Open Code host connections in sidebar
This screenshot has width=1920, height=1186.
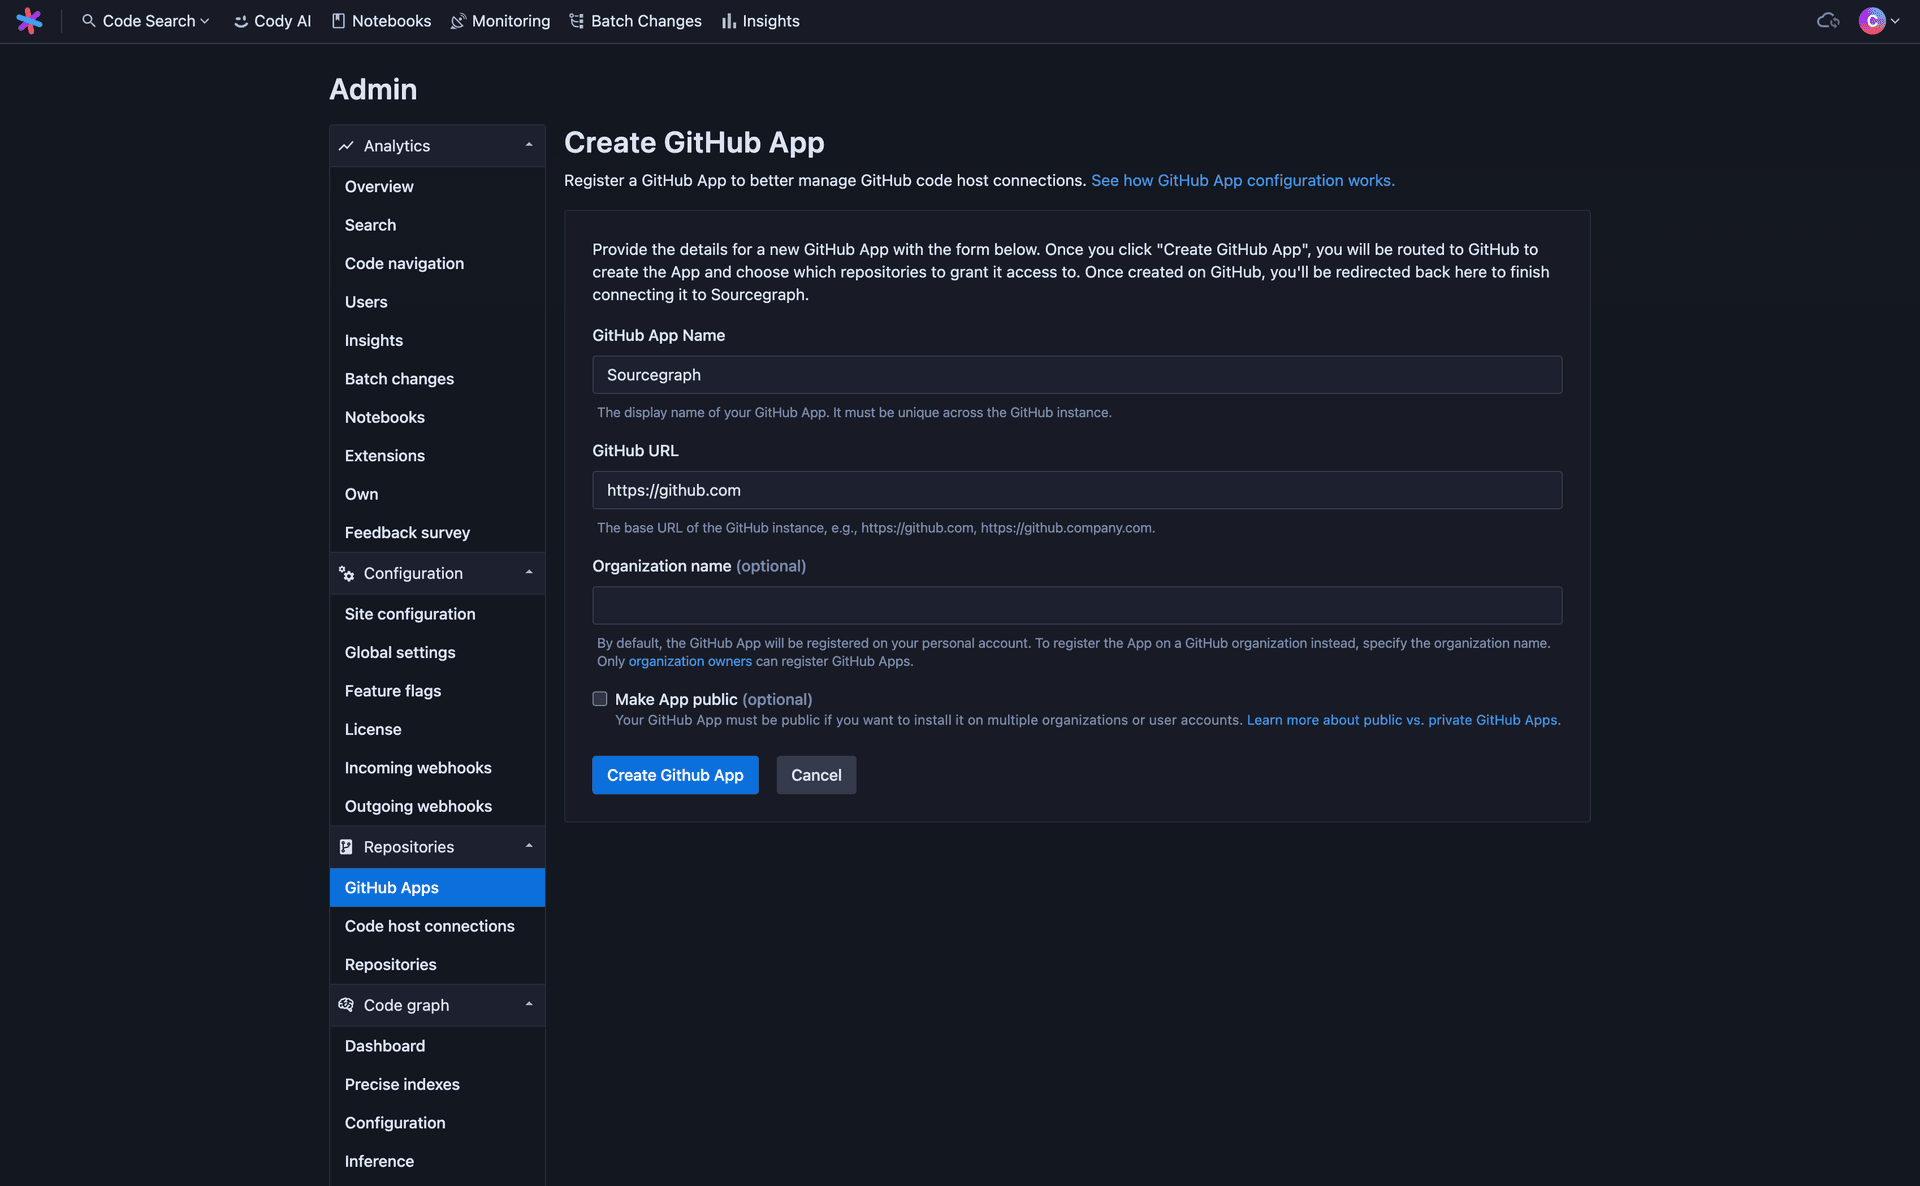point(437,926)
